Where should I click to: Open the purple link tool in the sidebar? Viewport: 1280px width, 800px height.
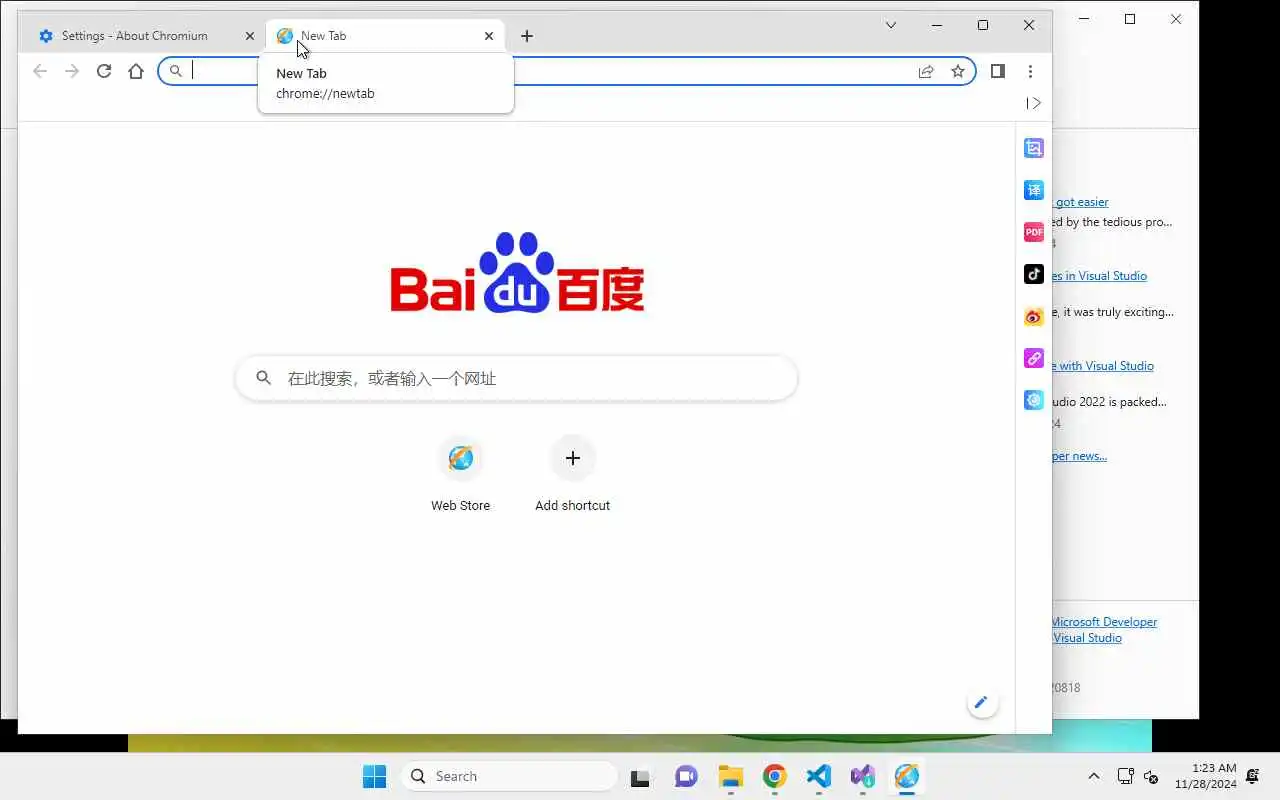coord(1034,358)
